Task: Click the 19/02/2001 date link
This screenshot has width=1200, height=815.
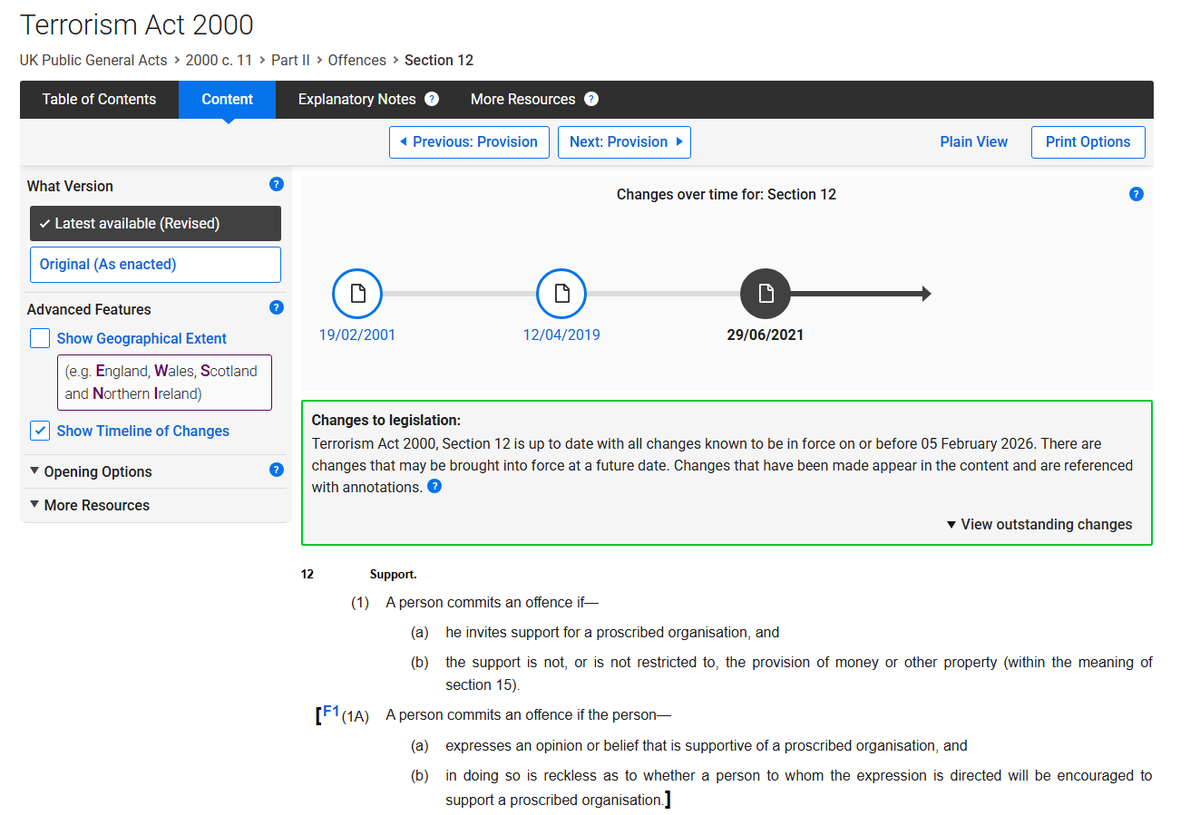Action: tap(357, 335)
